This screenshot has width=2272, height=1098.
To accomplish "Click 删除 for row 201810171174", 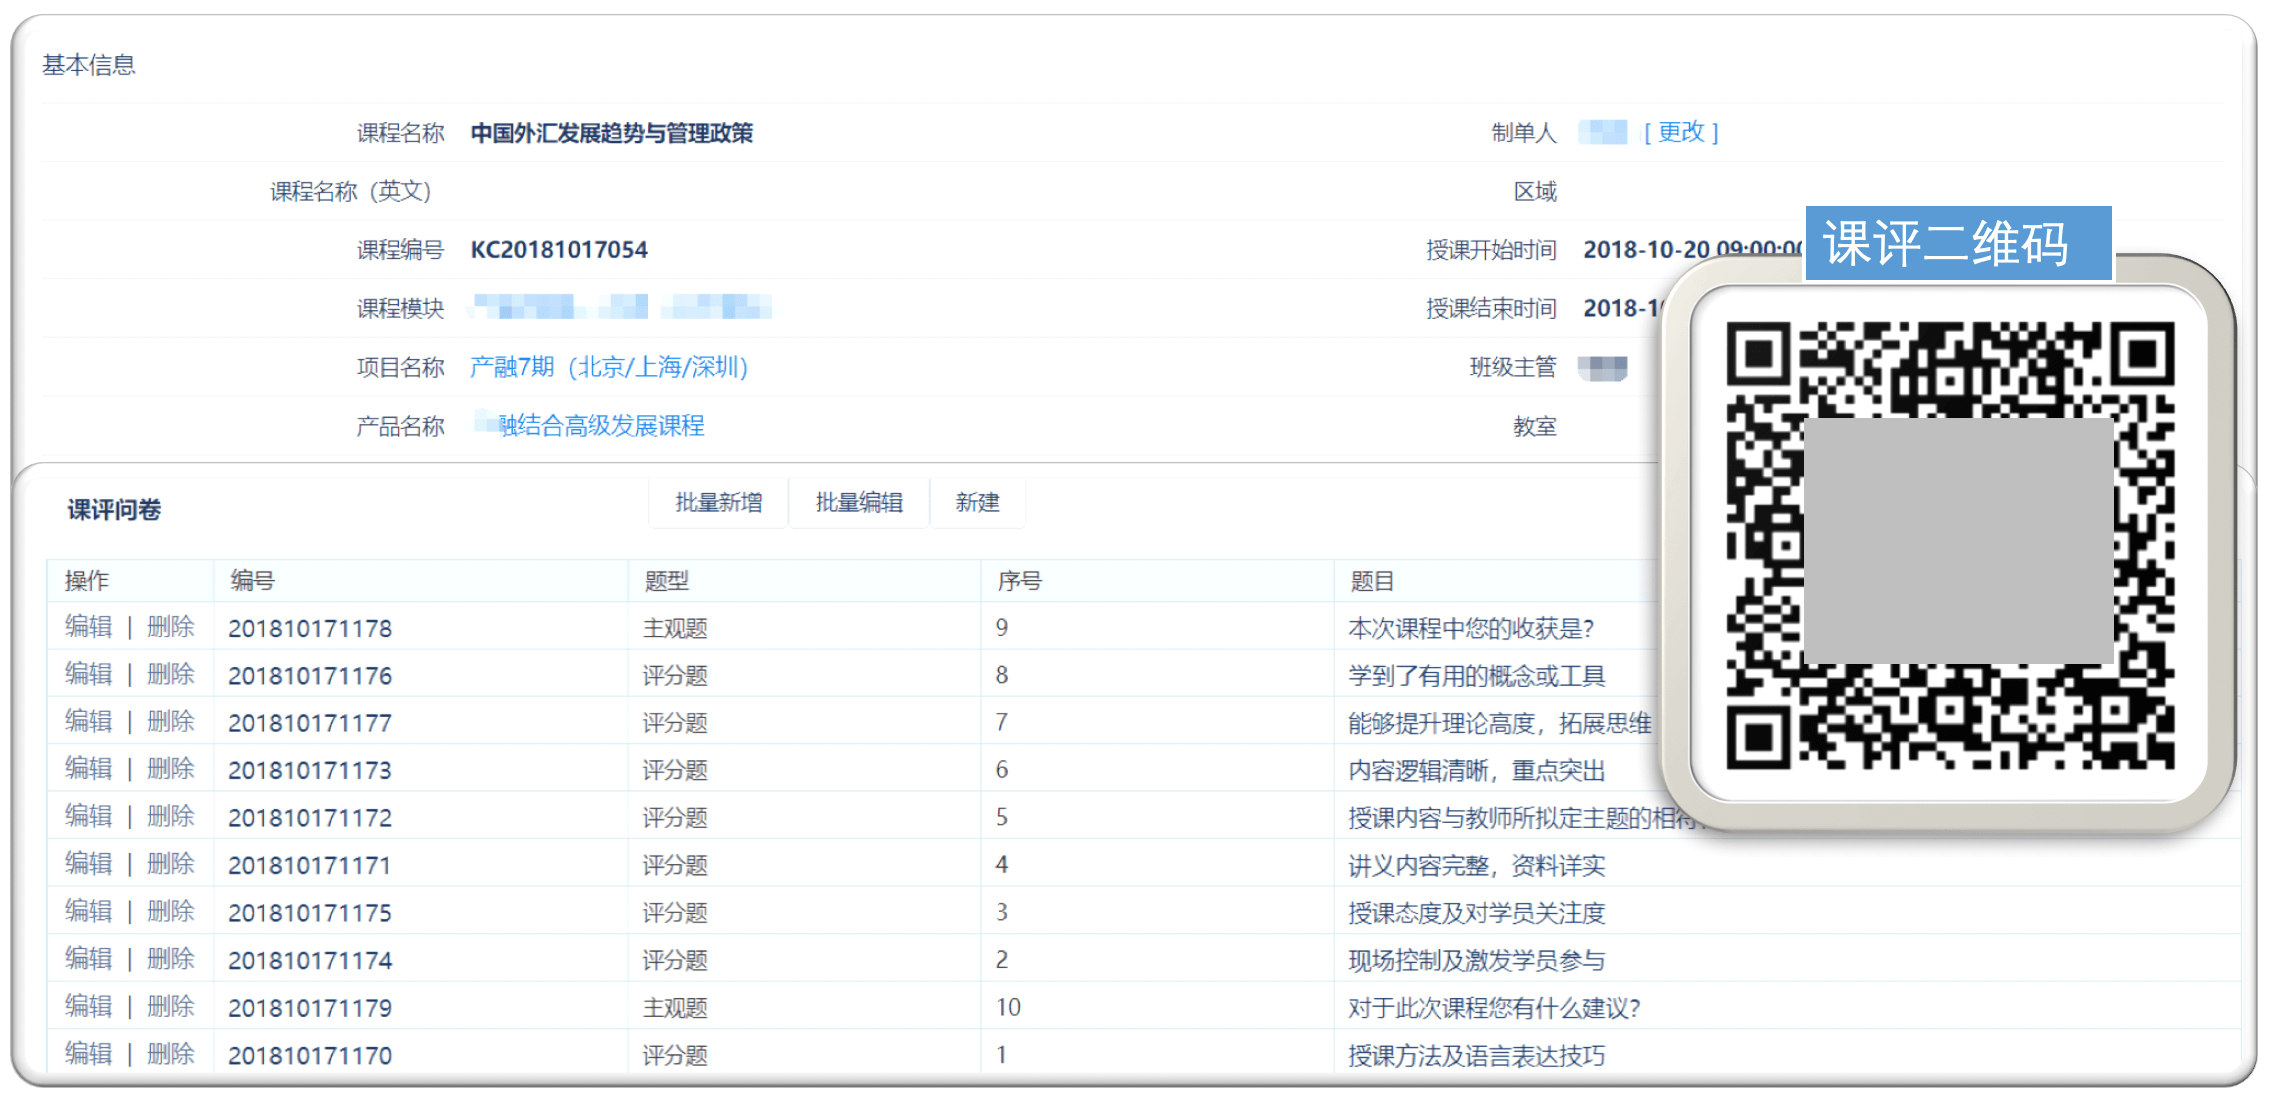I will [x=171, y=959].
